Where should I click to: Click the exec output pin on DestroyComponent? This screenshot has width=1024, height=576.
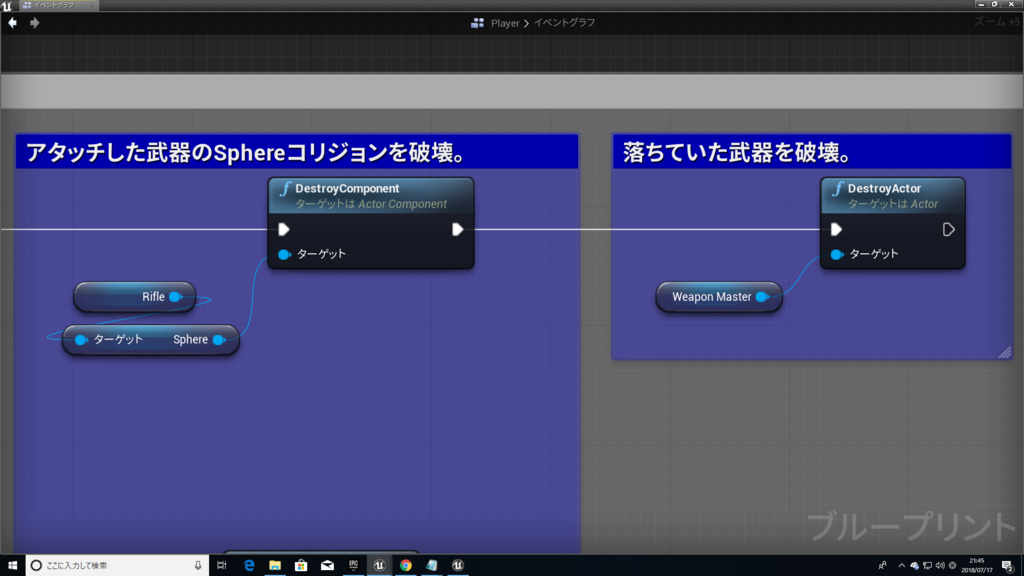[x=458, y=228]
